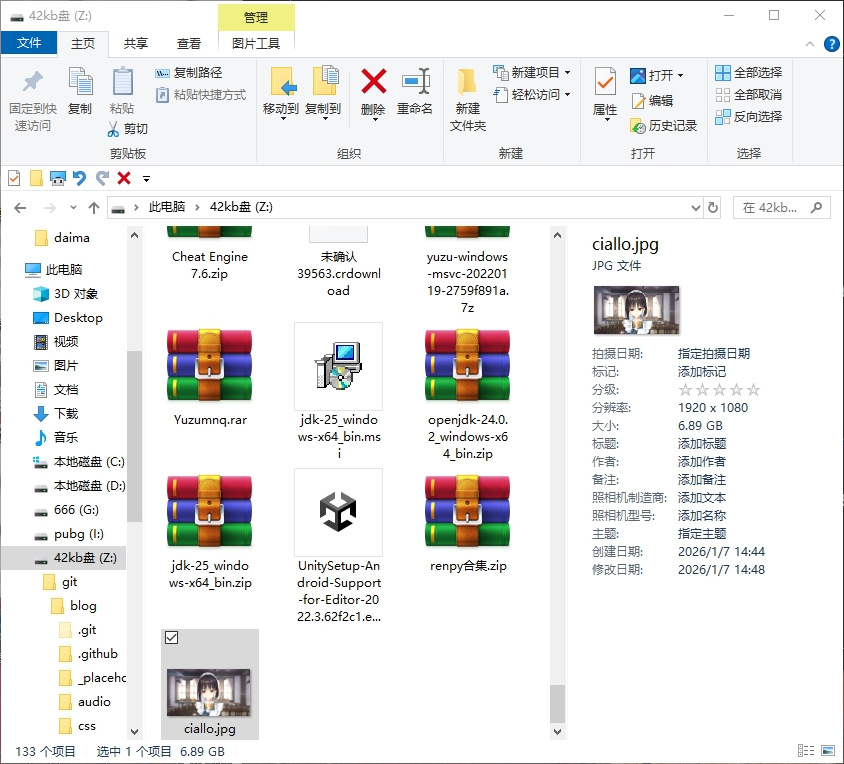Click new folder icon in quick access toolbar
The image size is (844, 764).
[36, 178]
